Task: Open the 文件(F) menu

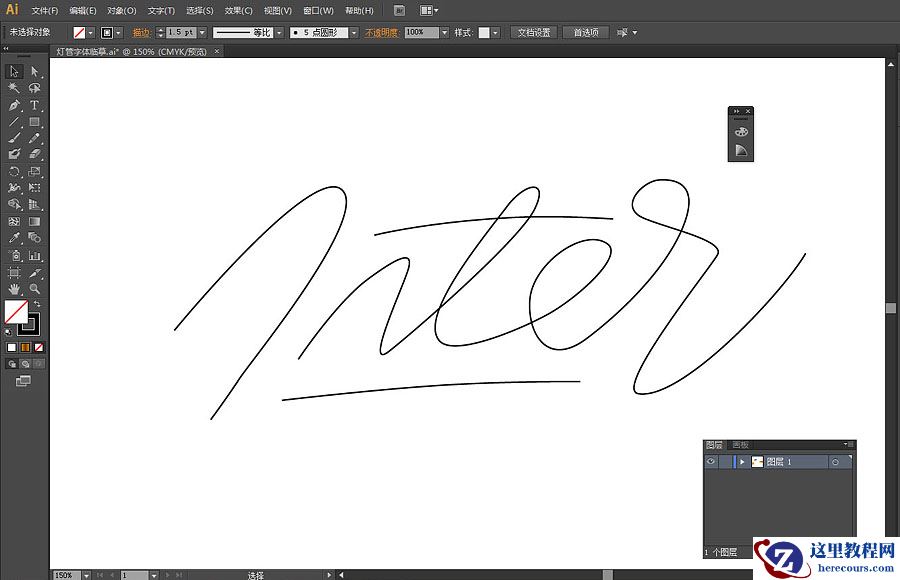Action: (45, 10)
